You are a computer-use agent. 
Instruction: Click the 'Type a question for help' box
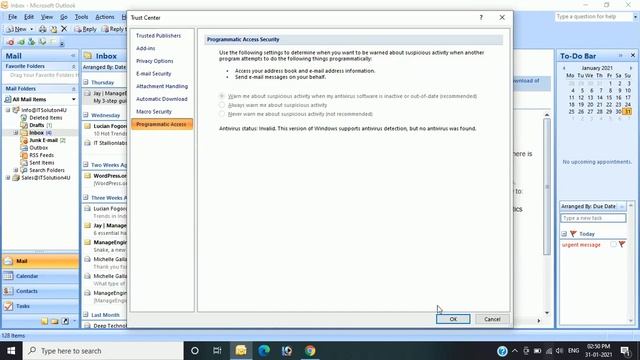pyautogui.click(x=594, y=17)
